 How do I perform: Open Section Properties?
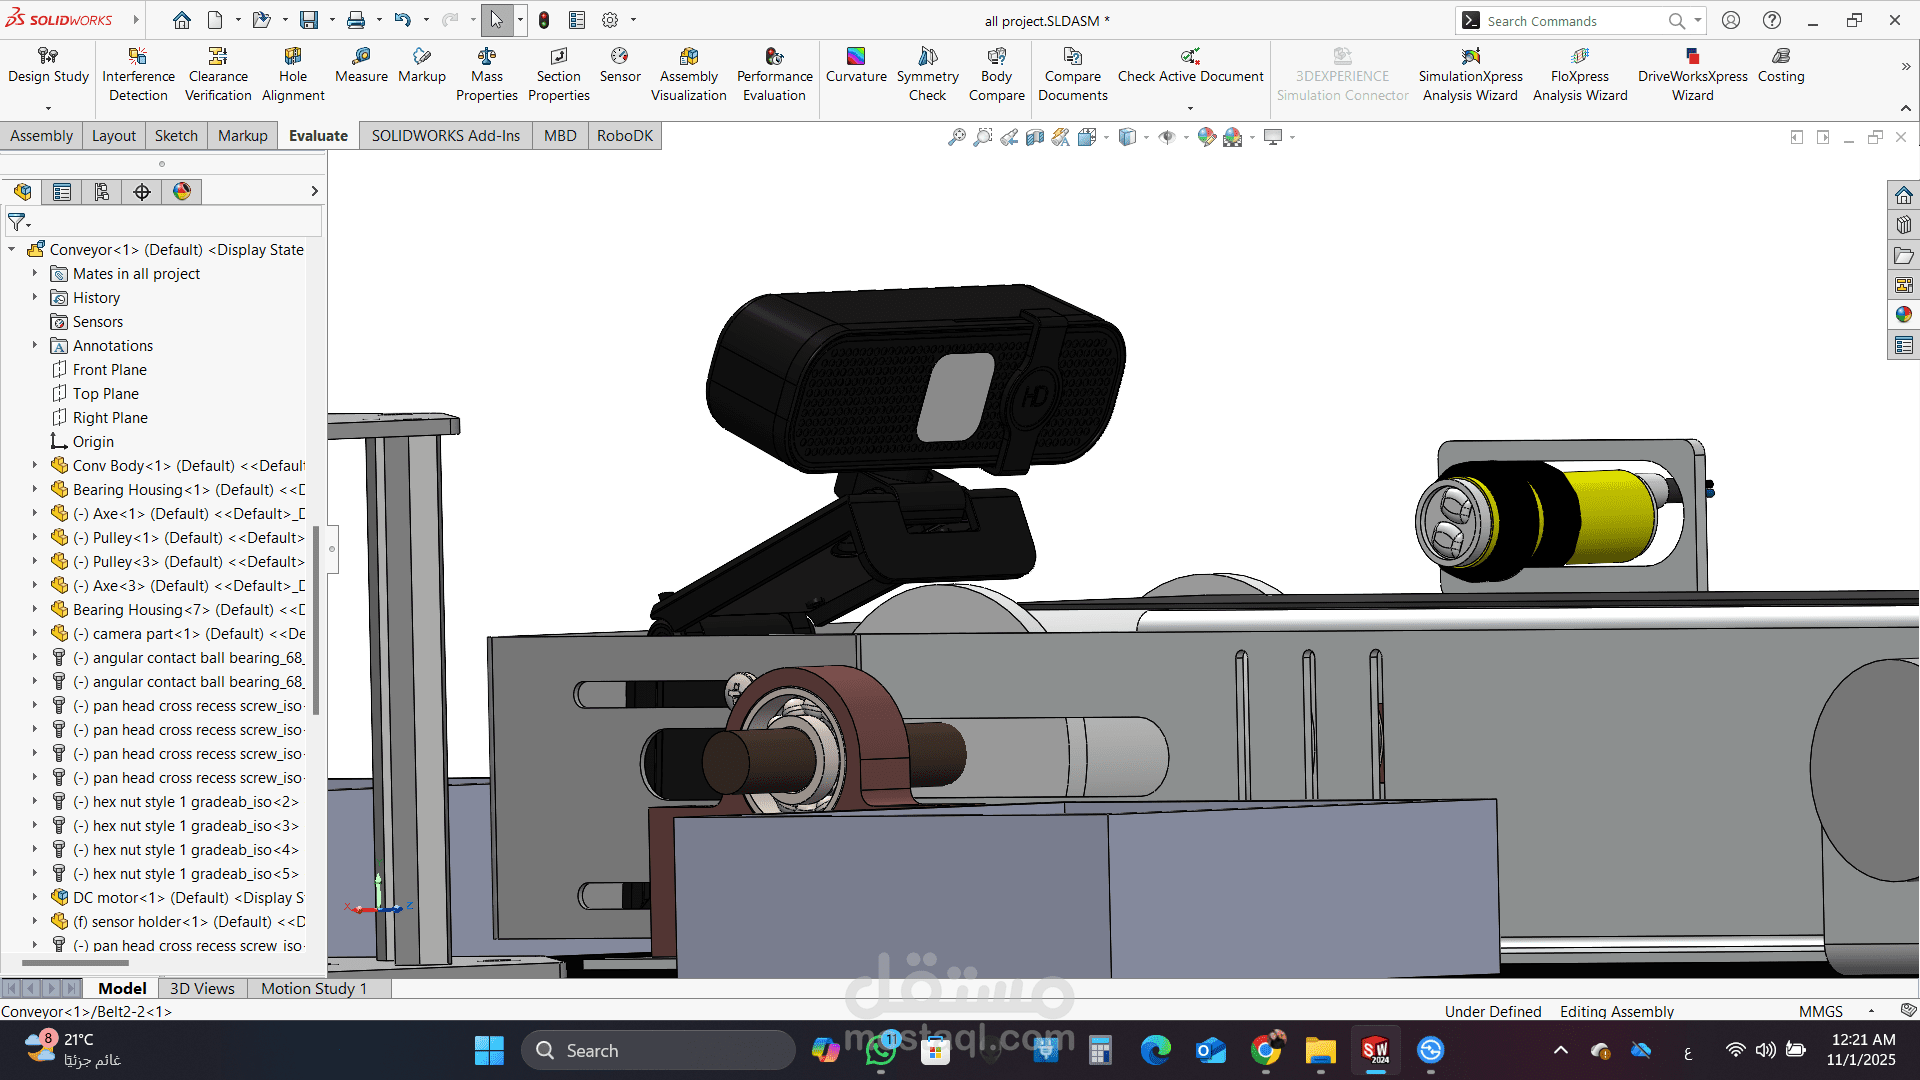(x=558, y=74)
